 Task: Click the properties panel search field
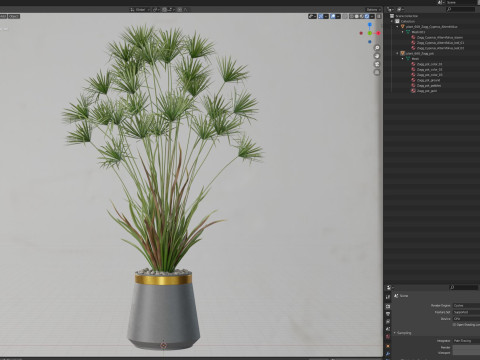pos(464,287)
